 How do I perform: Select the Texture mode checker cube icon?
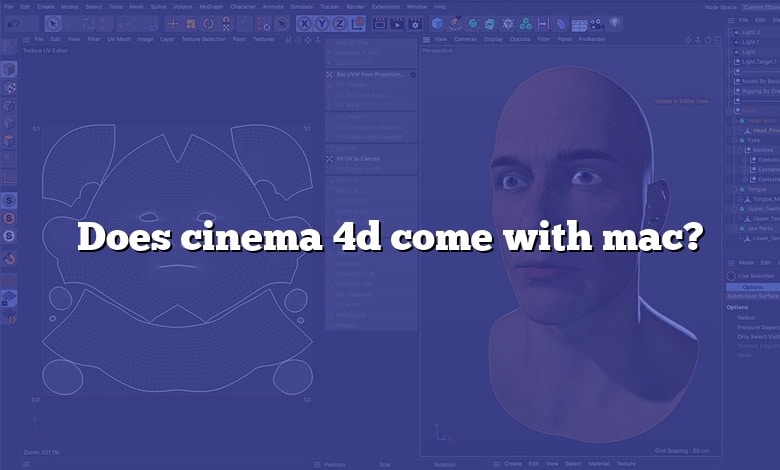coord(9,88)
